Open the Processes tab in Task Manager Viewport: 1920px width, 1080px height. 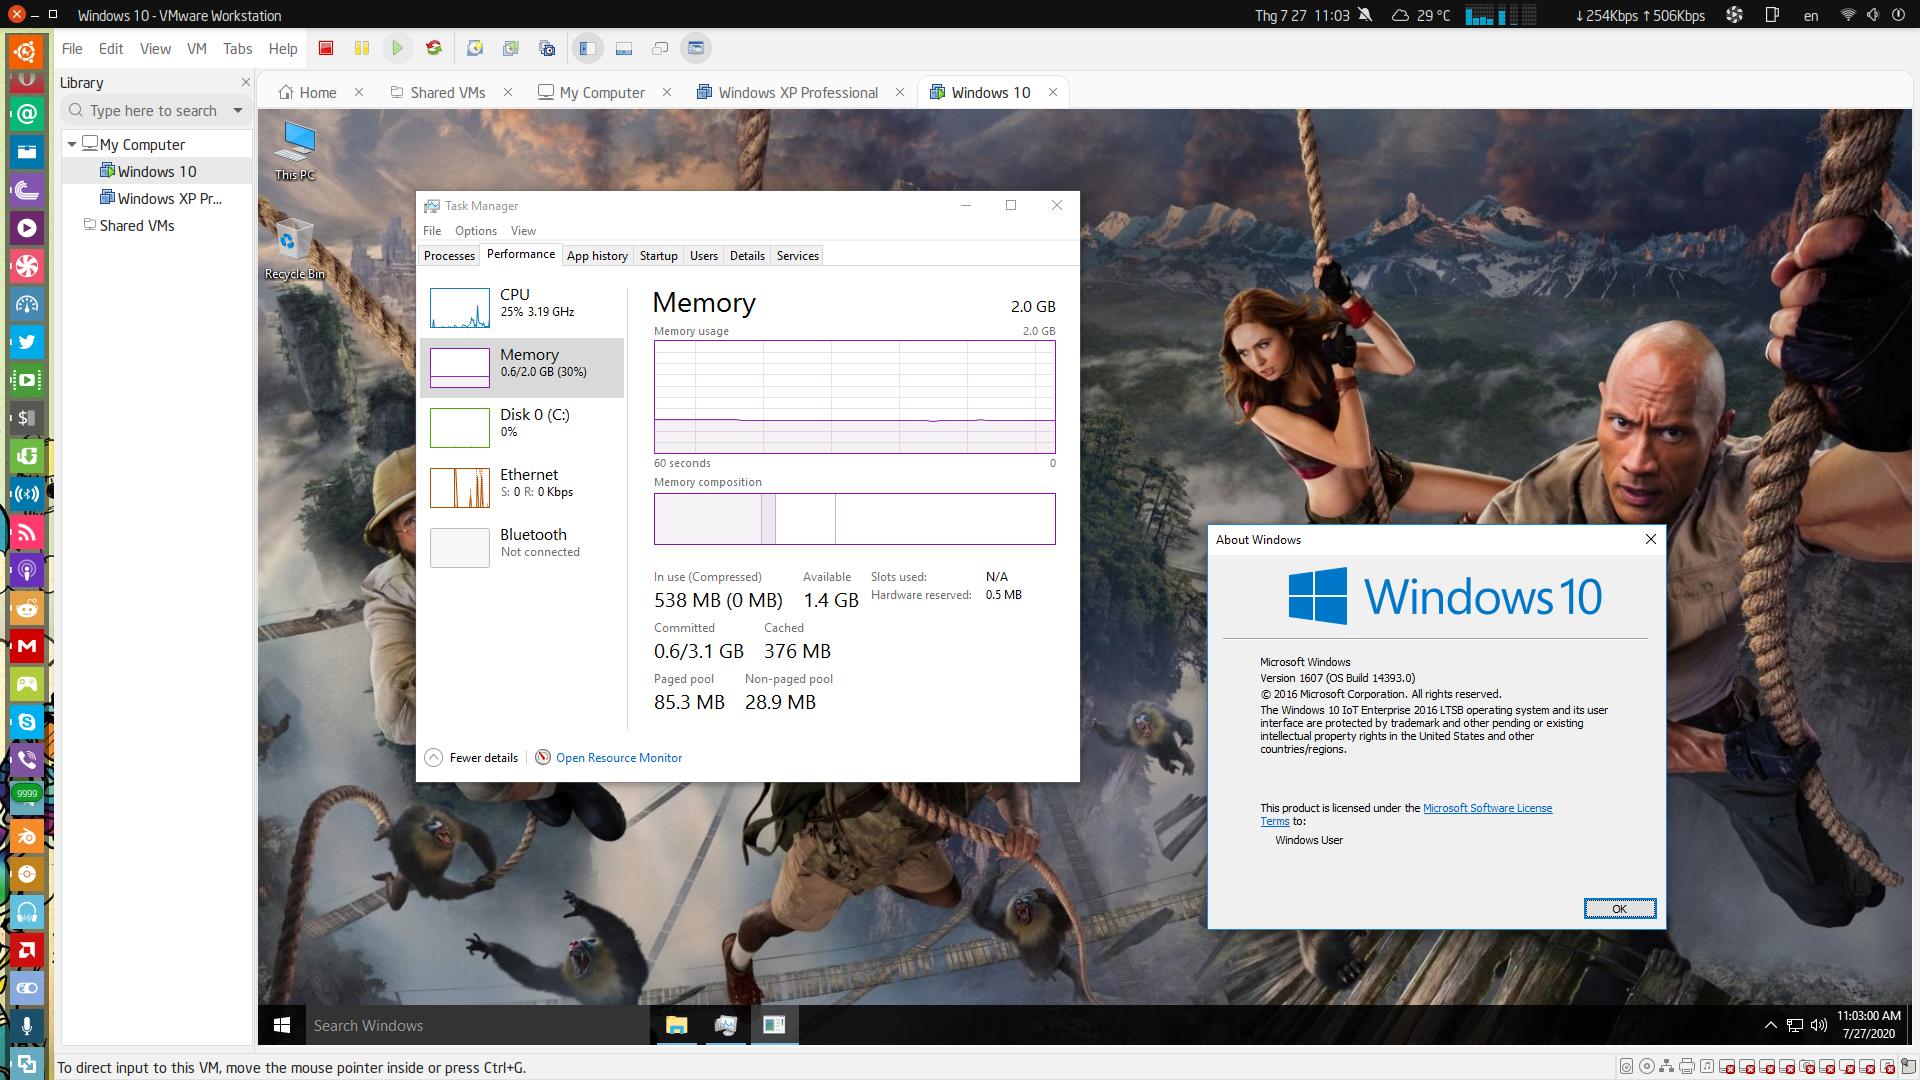click(x=449, y=256)
